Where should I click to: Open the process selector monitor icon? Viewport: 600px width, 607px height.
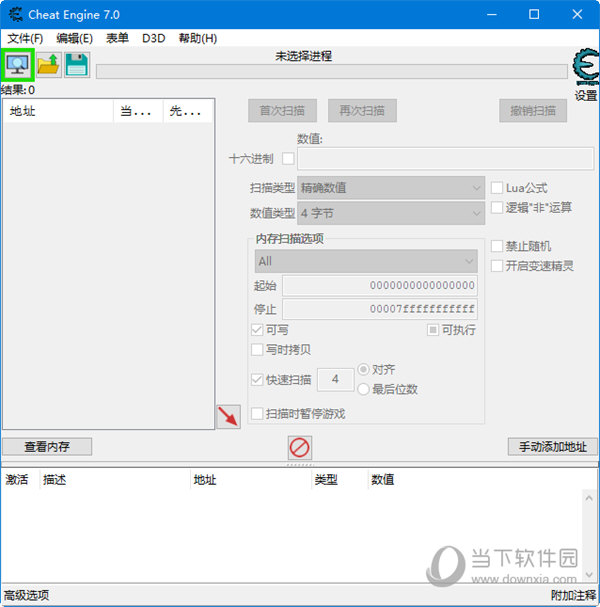[x=17, y=65]
